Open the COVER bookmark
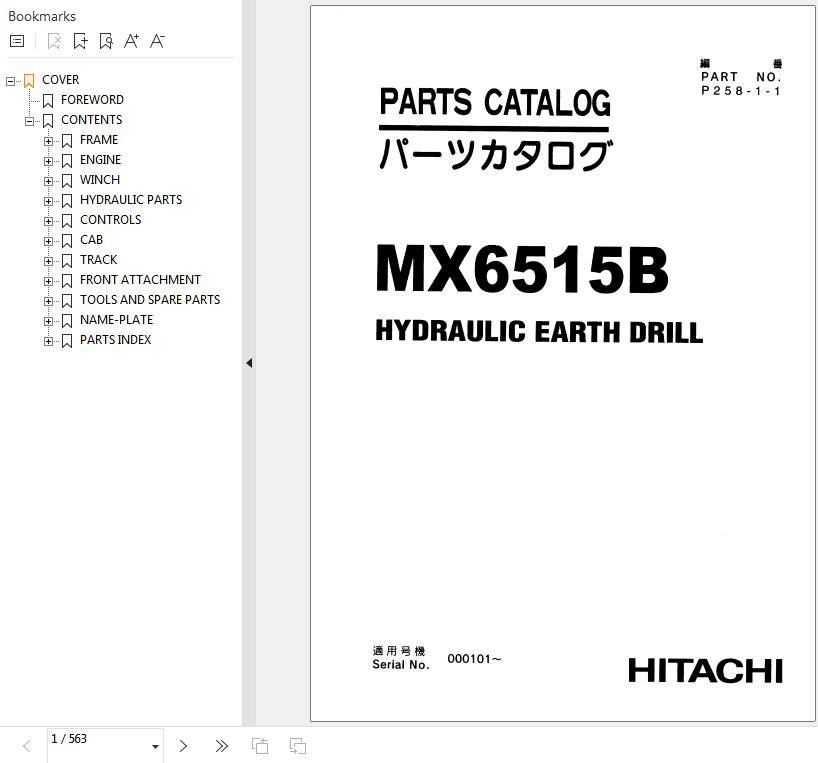This screenshot has height=763, width=818. (61, 80)
